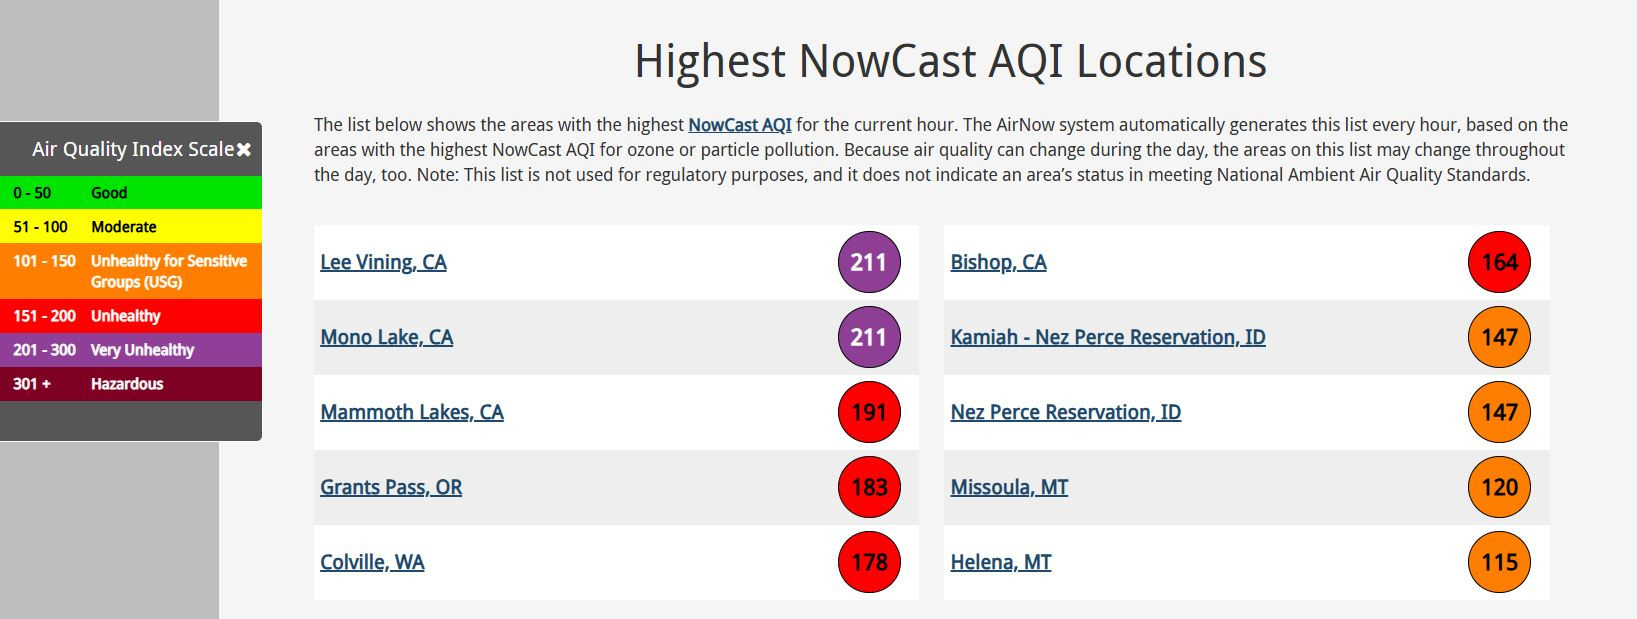This screenshot has height=619, width=1637.
Task: Open Colville, WA location link
Action: (x=372, y=562)
